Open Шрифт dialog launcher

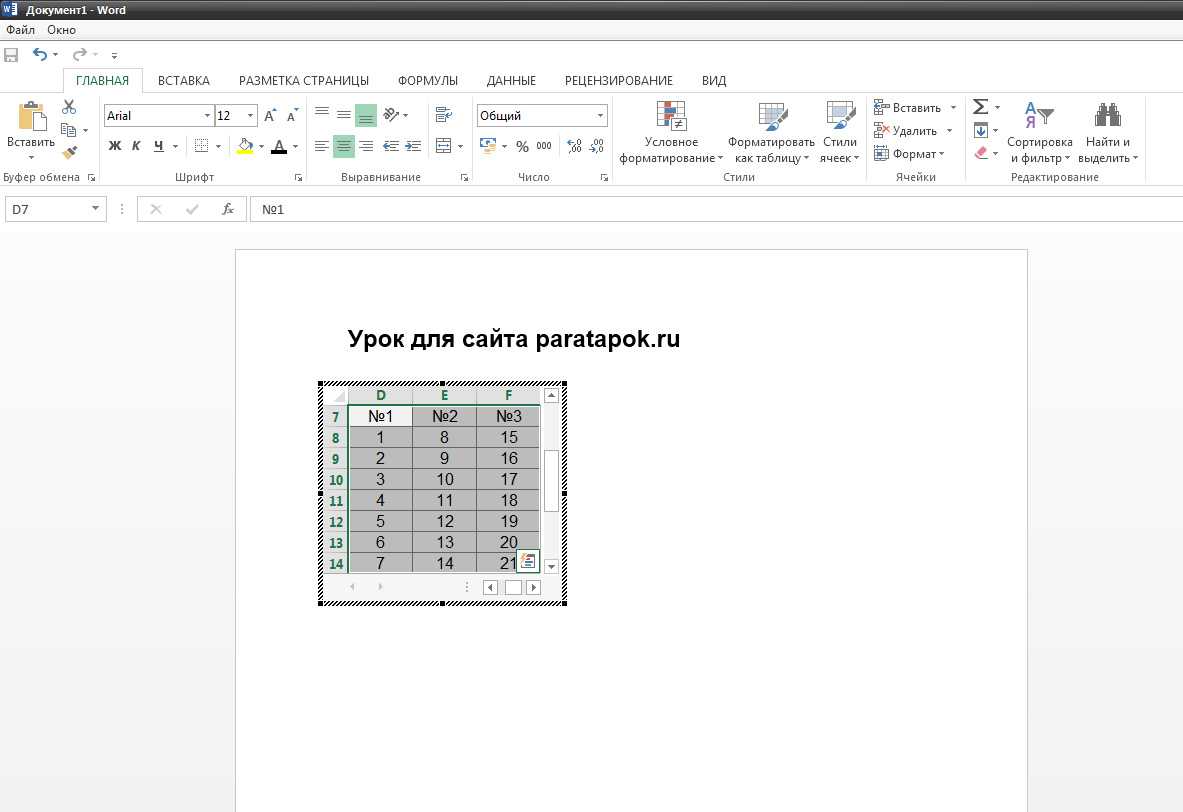(x=299, y=177)
